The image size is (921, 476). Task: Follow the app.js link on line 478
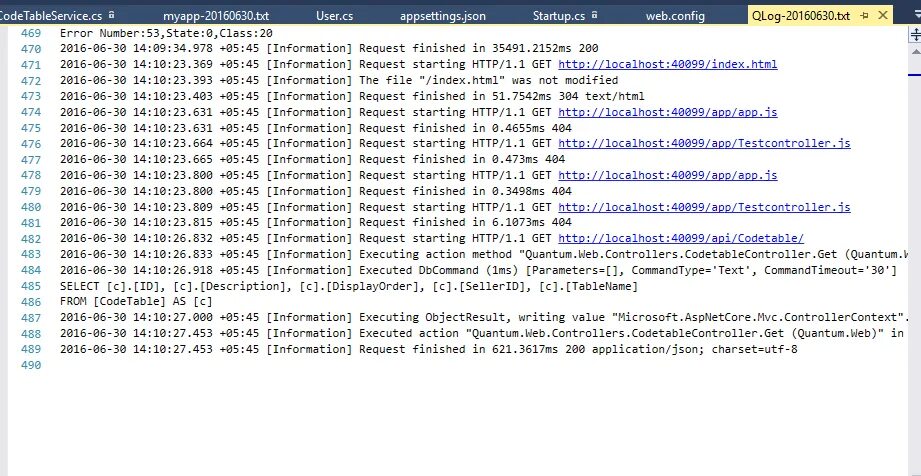(x=667, y=175)
